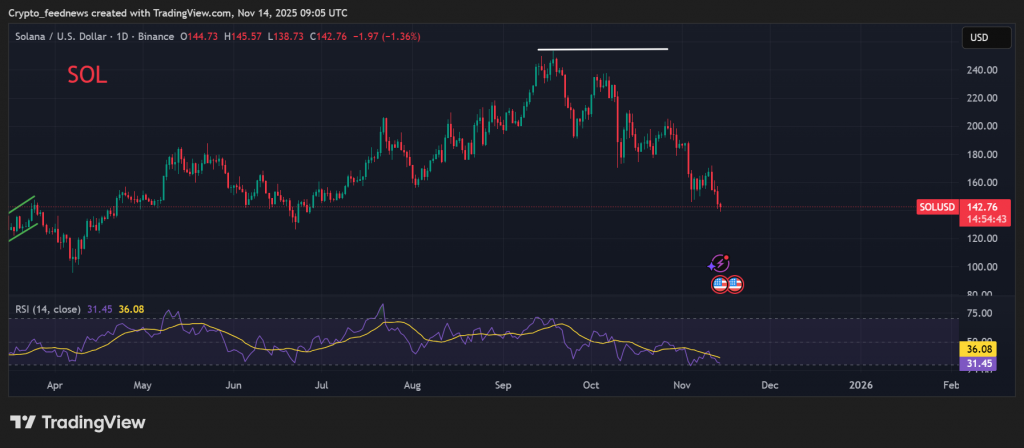
Task: Select the red SOLUSD price tag
Action: click(937, 207)
